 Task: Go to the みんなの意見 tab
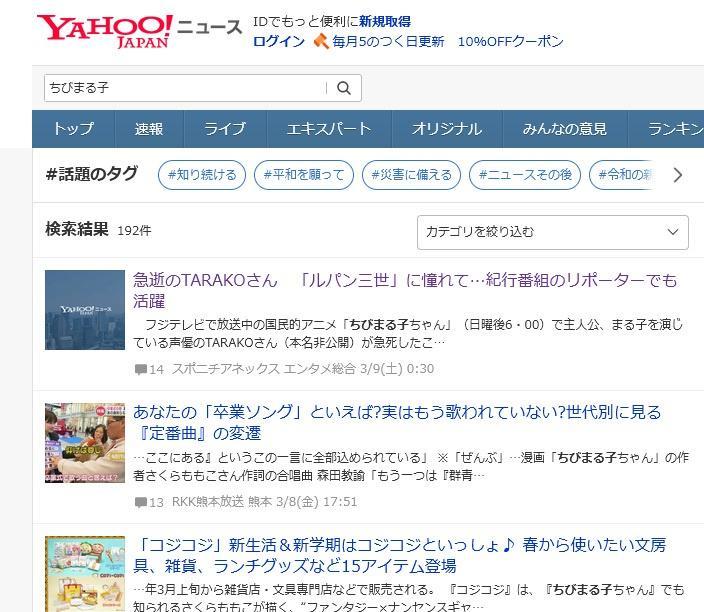[564, 129]
